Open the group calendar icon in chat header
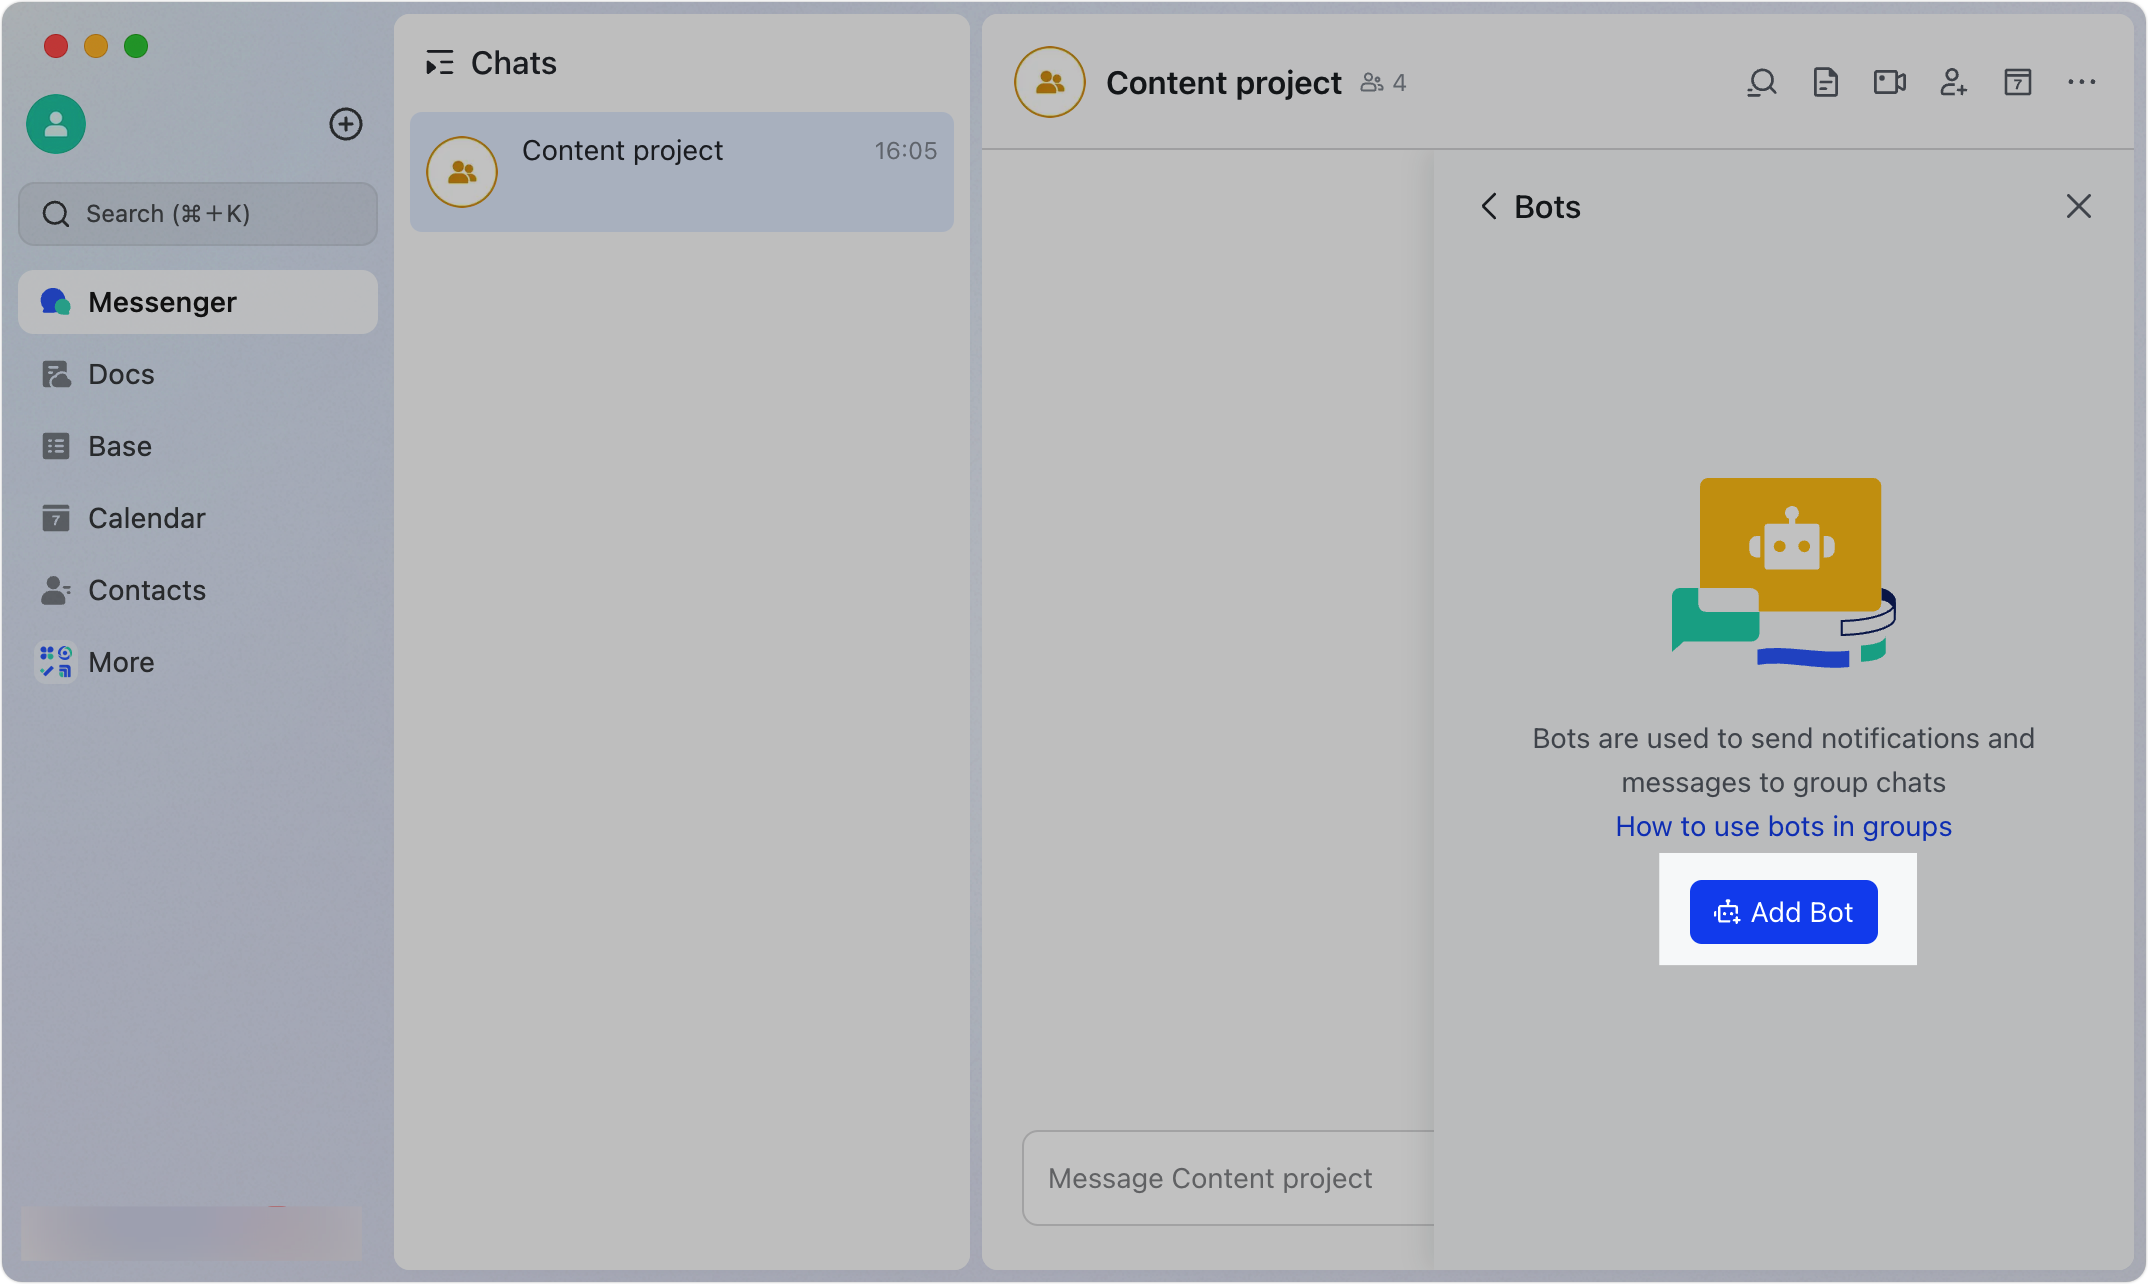Screen dimensions: 2148x1284 pos(2018,82)
